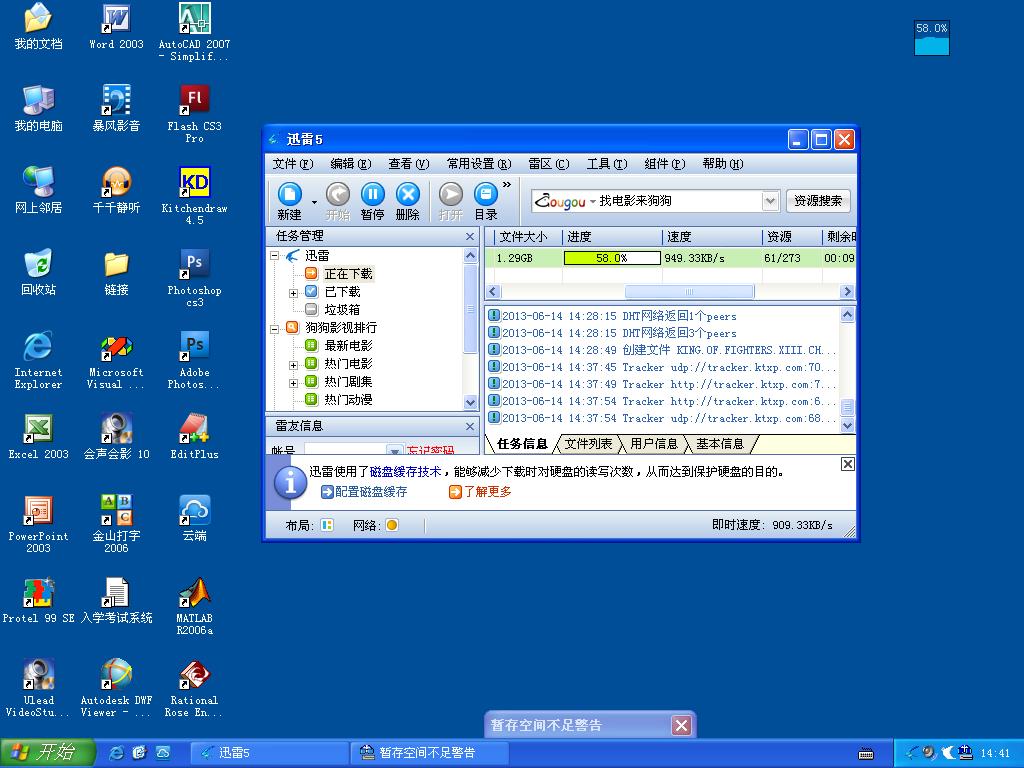Viewport: 1024px width, 768px height.
Task: Open the 雷区(C) menu
Action: coord(549,164)
